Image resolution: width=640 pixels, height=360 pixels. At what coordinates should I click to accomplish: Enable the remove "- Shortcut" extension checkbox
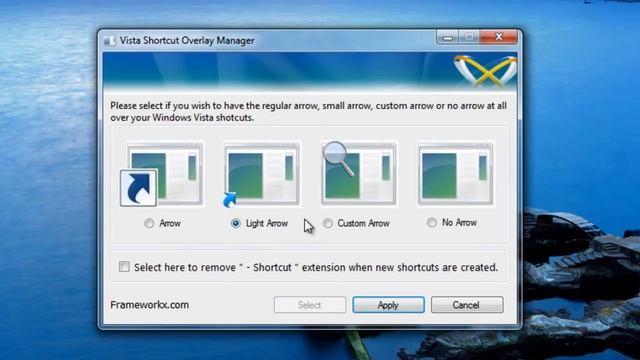coord(124,267)
